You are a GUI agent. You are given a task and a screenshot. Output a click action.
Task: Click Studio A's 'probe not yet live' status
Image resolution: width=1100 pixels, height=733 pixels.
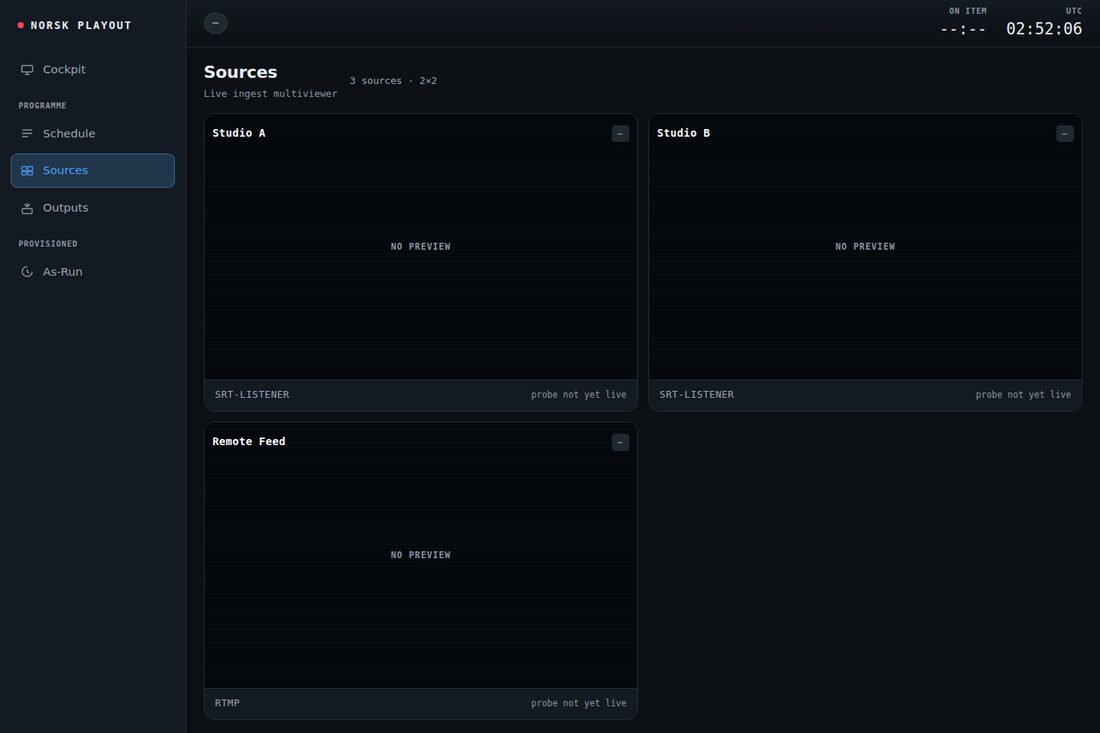[x=579, y=395]
